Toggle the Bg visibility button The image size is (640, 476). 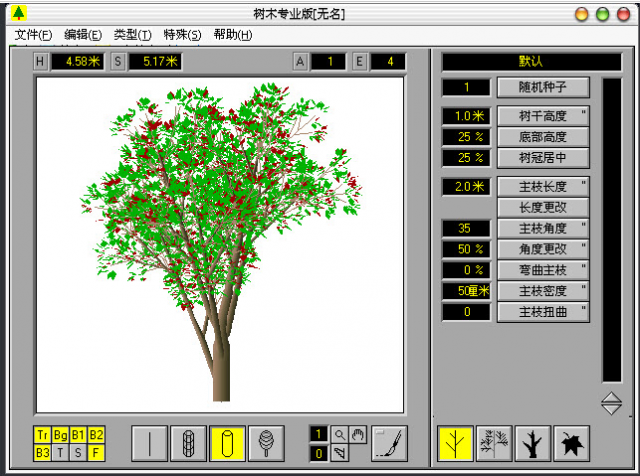(x=60, y=435)
